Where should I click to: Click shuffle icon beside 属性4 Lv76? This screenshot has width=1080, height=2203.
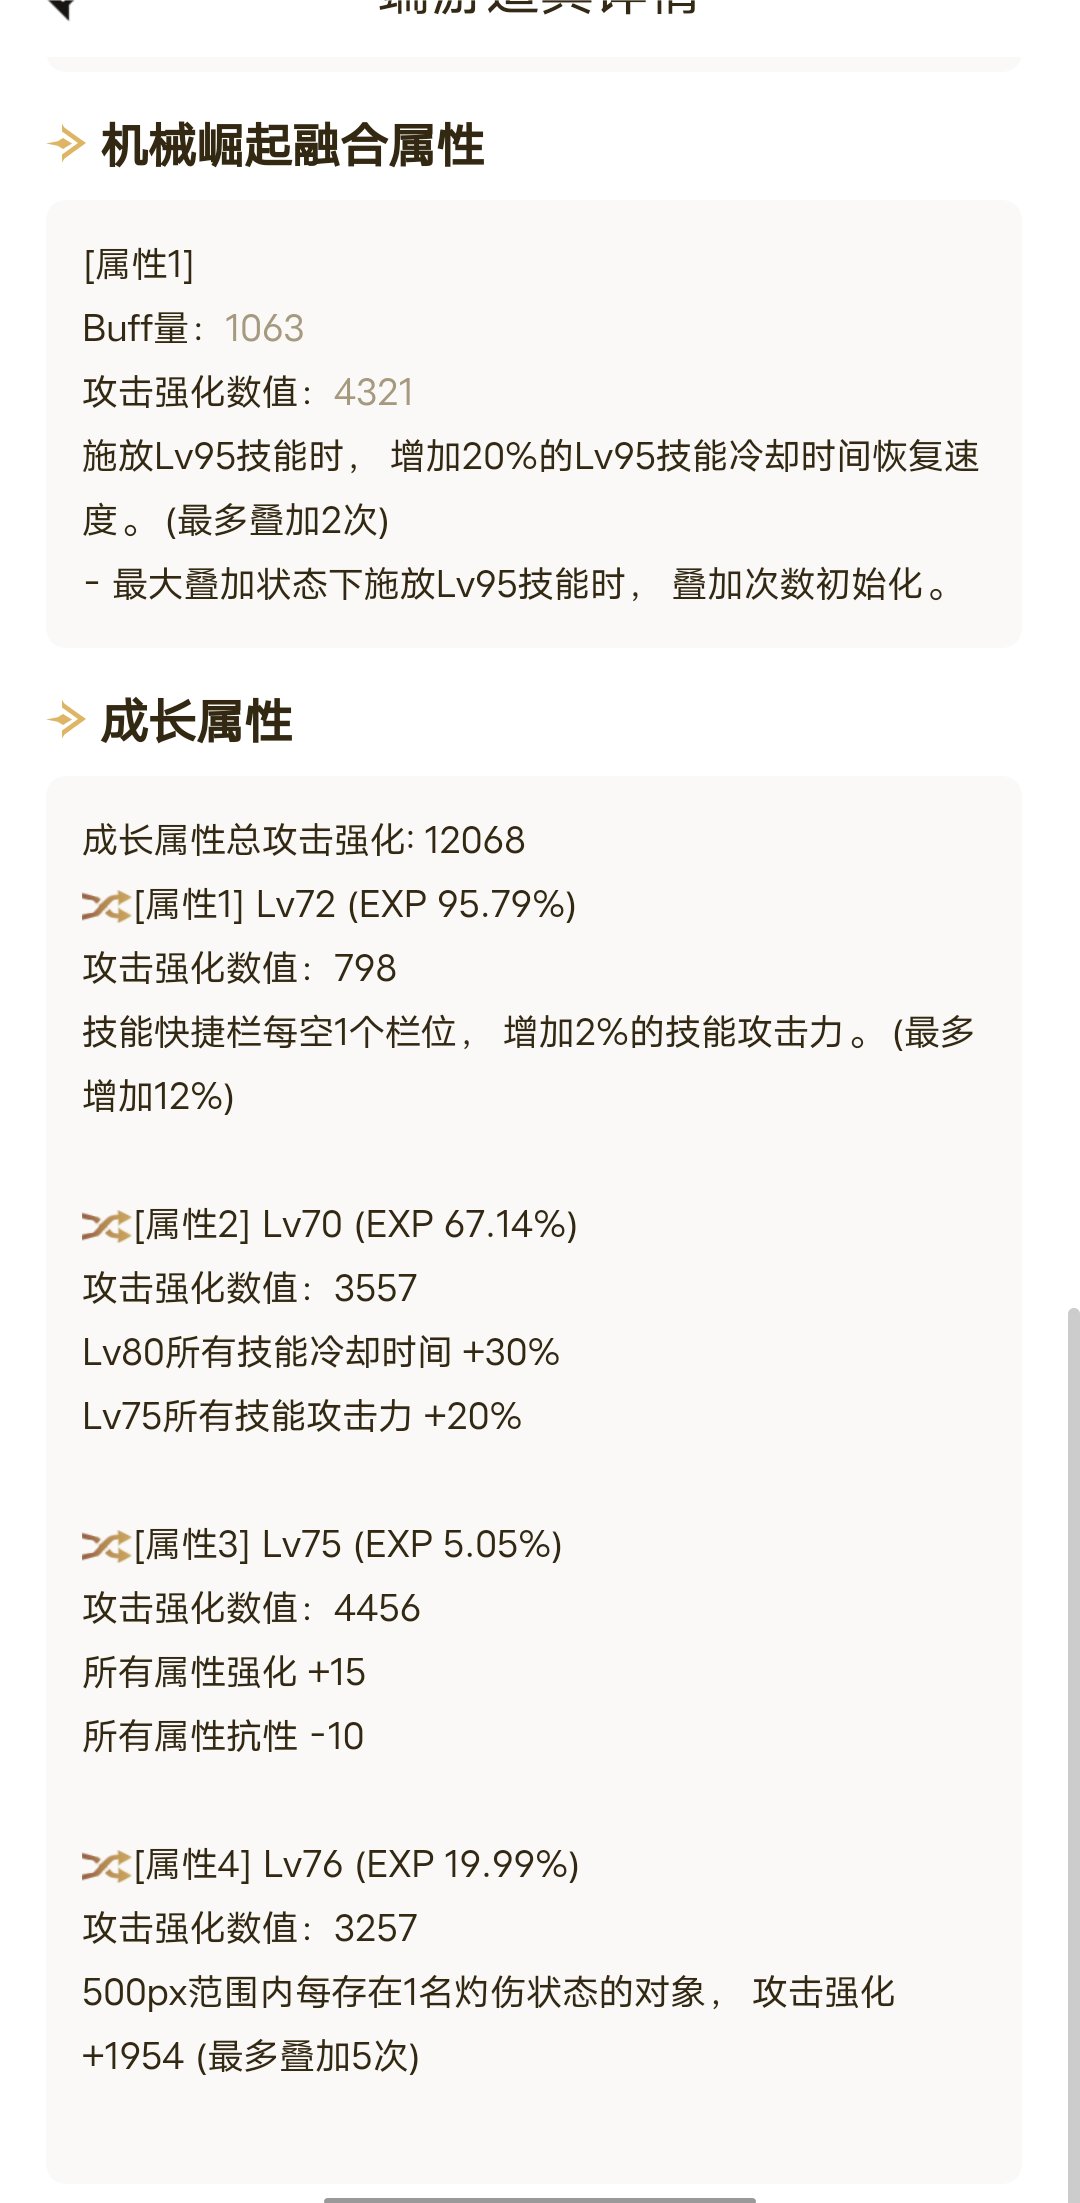click(107, 1866)
